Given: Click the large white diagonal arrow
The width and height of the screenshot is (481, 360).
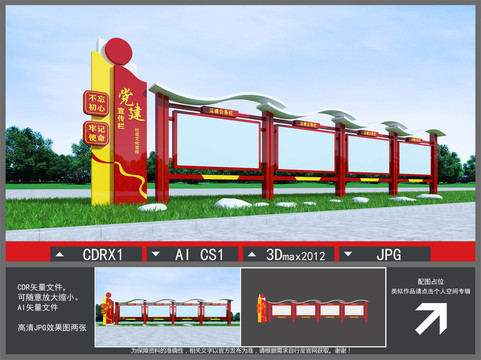Looking at the screenshot, I should click(x=431, y=319).
